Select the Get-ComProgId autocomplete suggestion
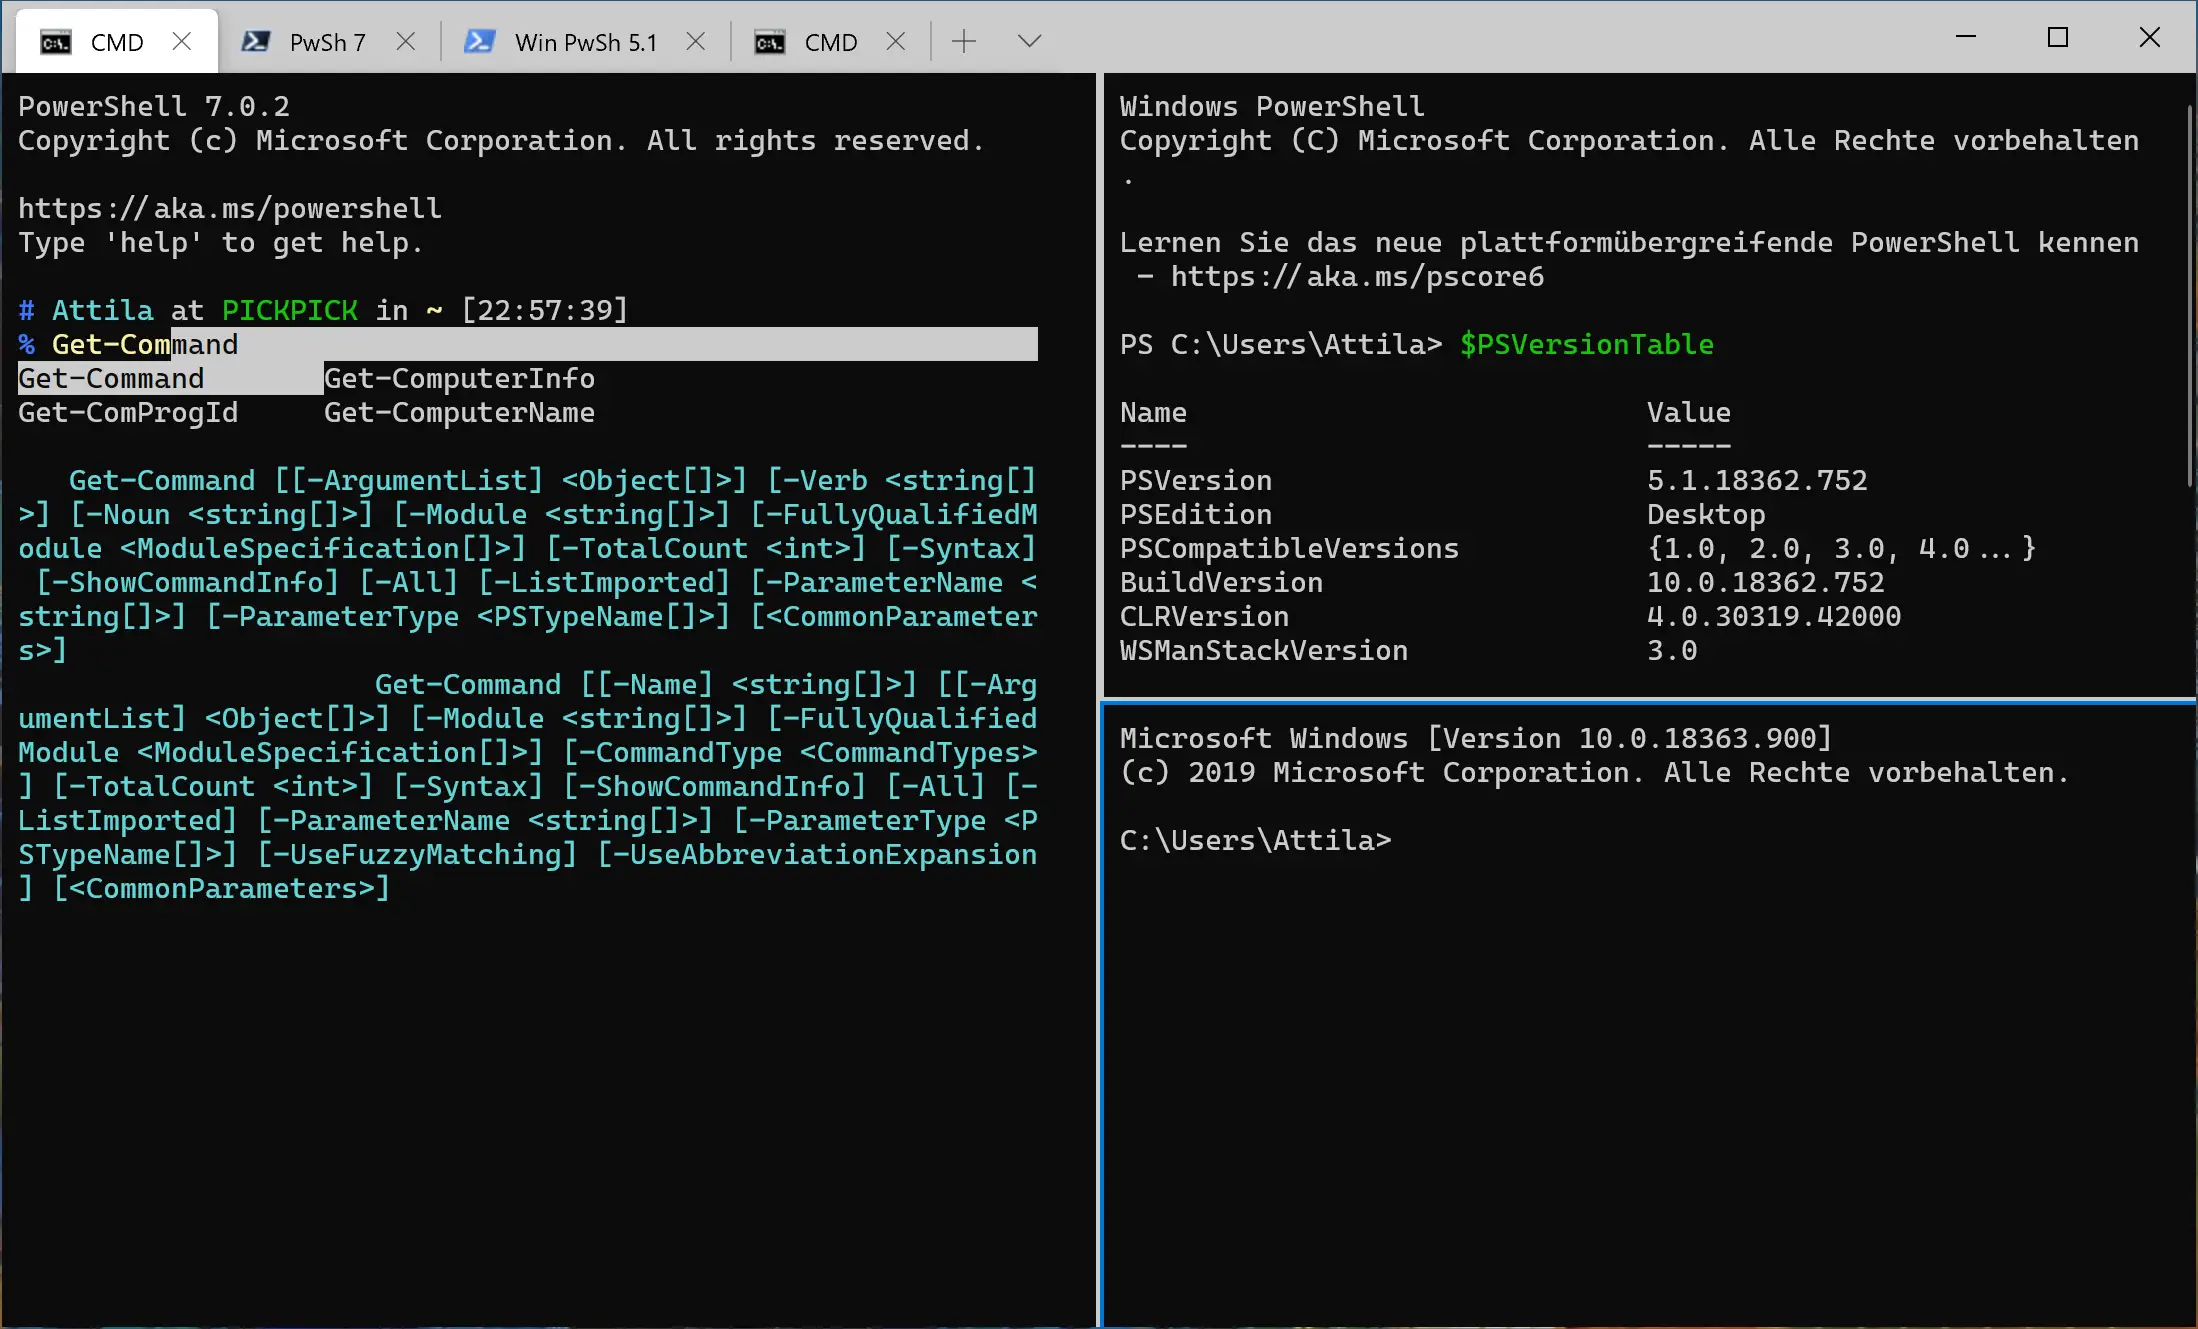This screenshot has width=2198, height=1329. 128,412
